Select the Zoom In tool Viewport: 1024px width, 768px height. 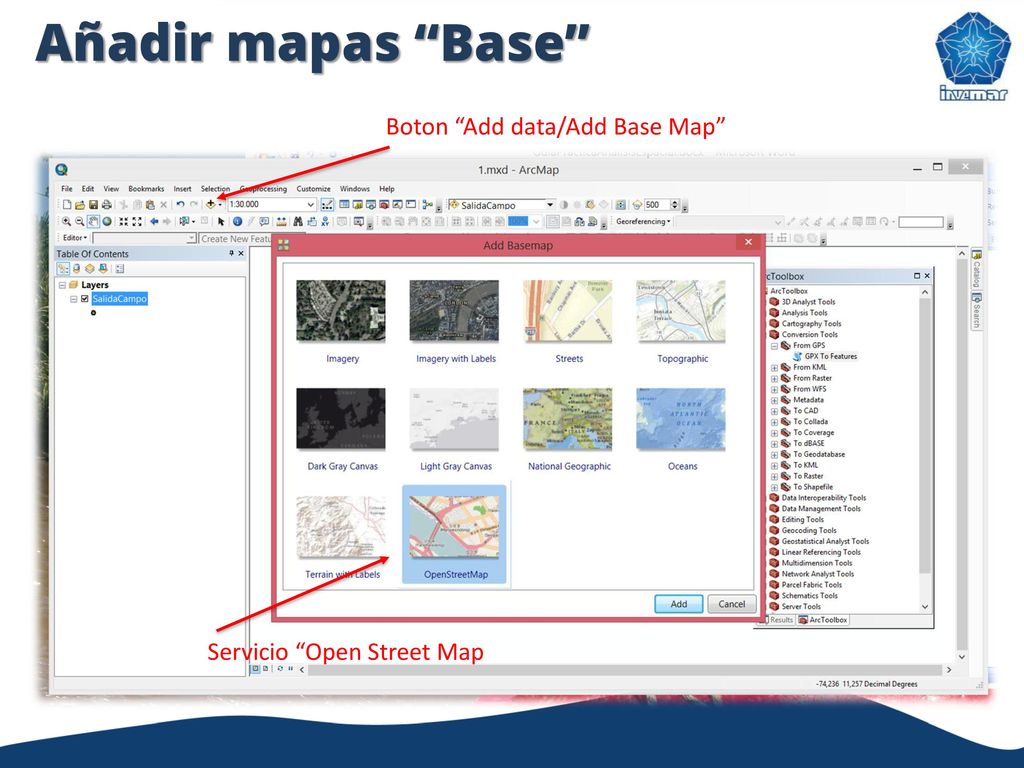point(67,221)
